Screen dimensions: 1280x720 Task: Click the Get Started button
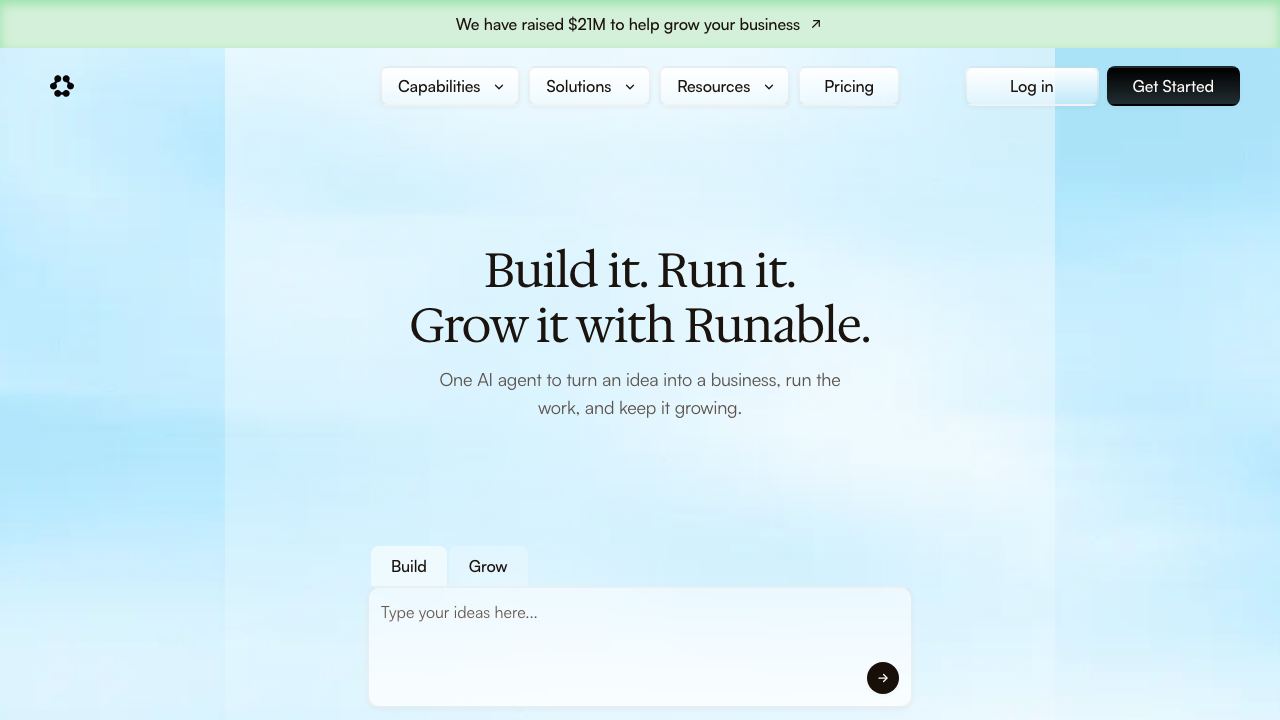[x=1173, y=86]
